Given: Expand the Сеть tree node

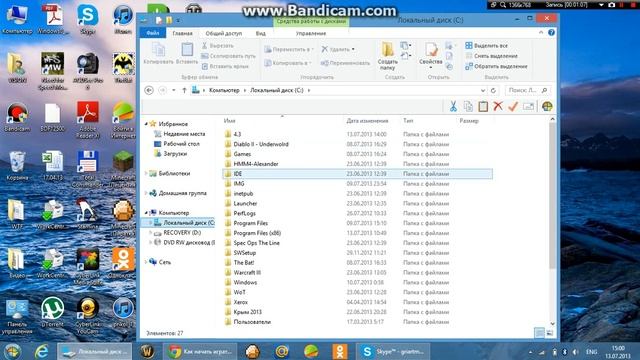Looking at the screenshot, I should point(146,262).
